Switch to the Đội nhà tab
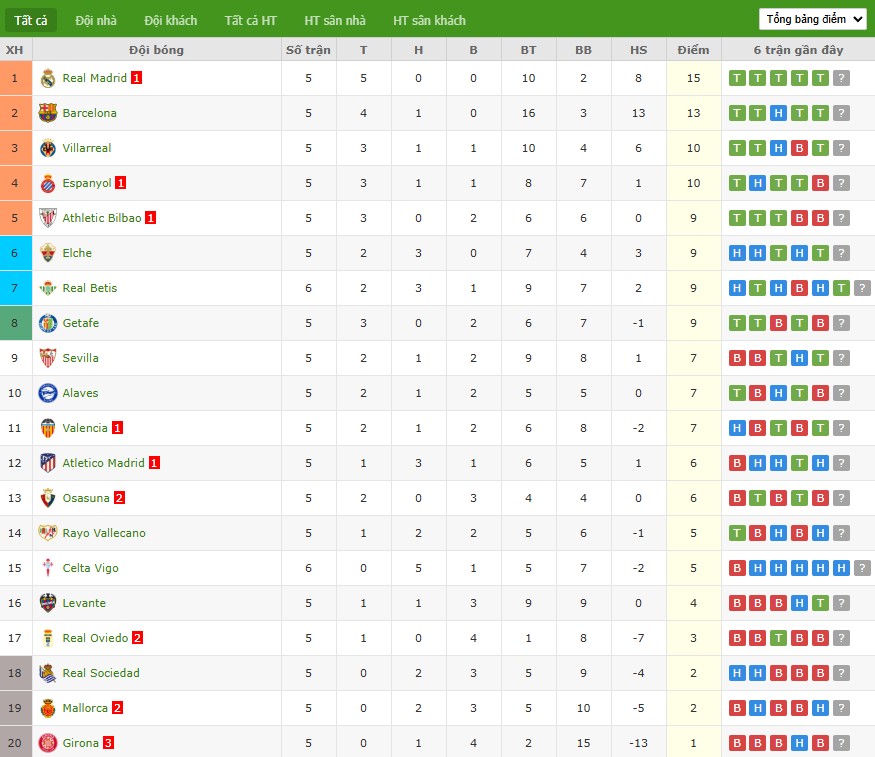 [x=96, y=20]
